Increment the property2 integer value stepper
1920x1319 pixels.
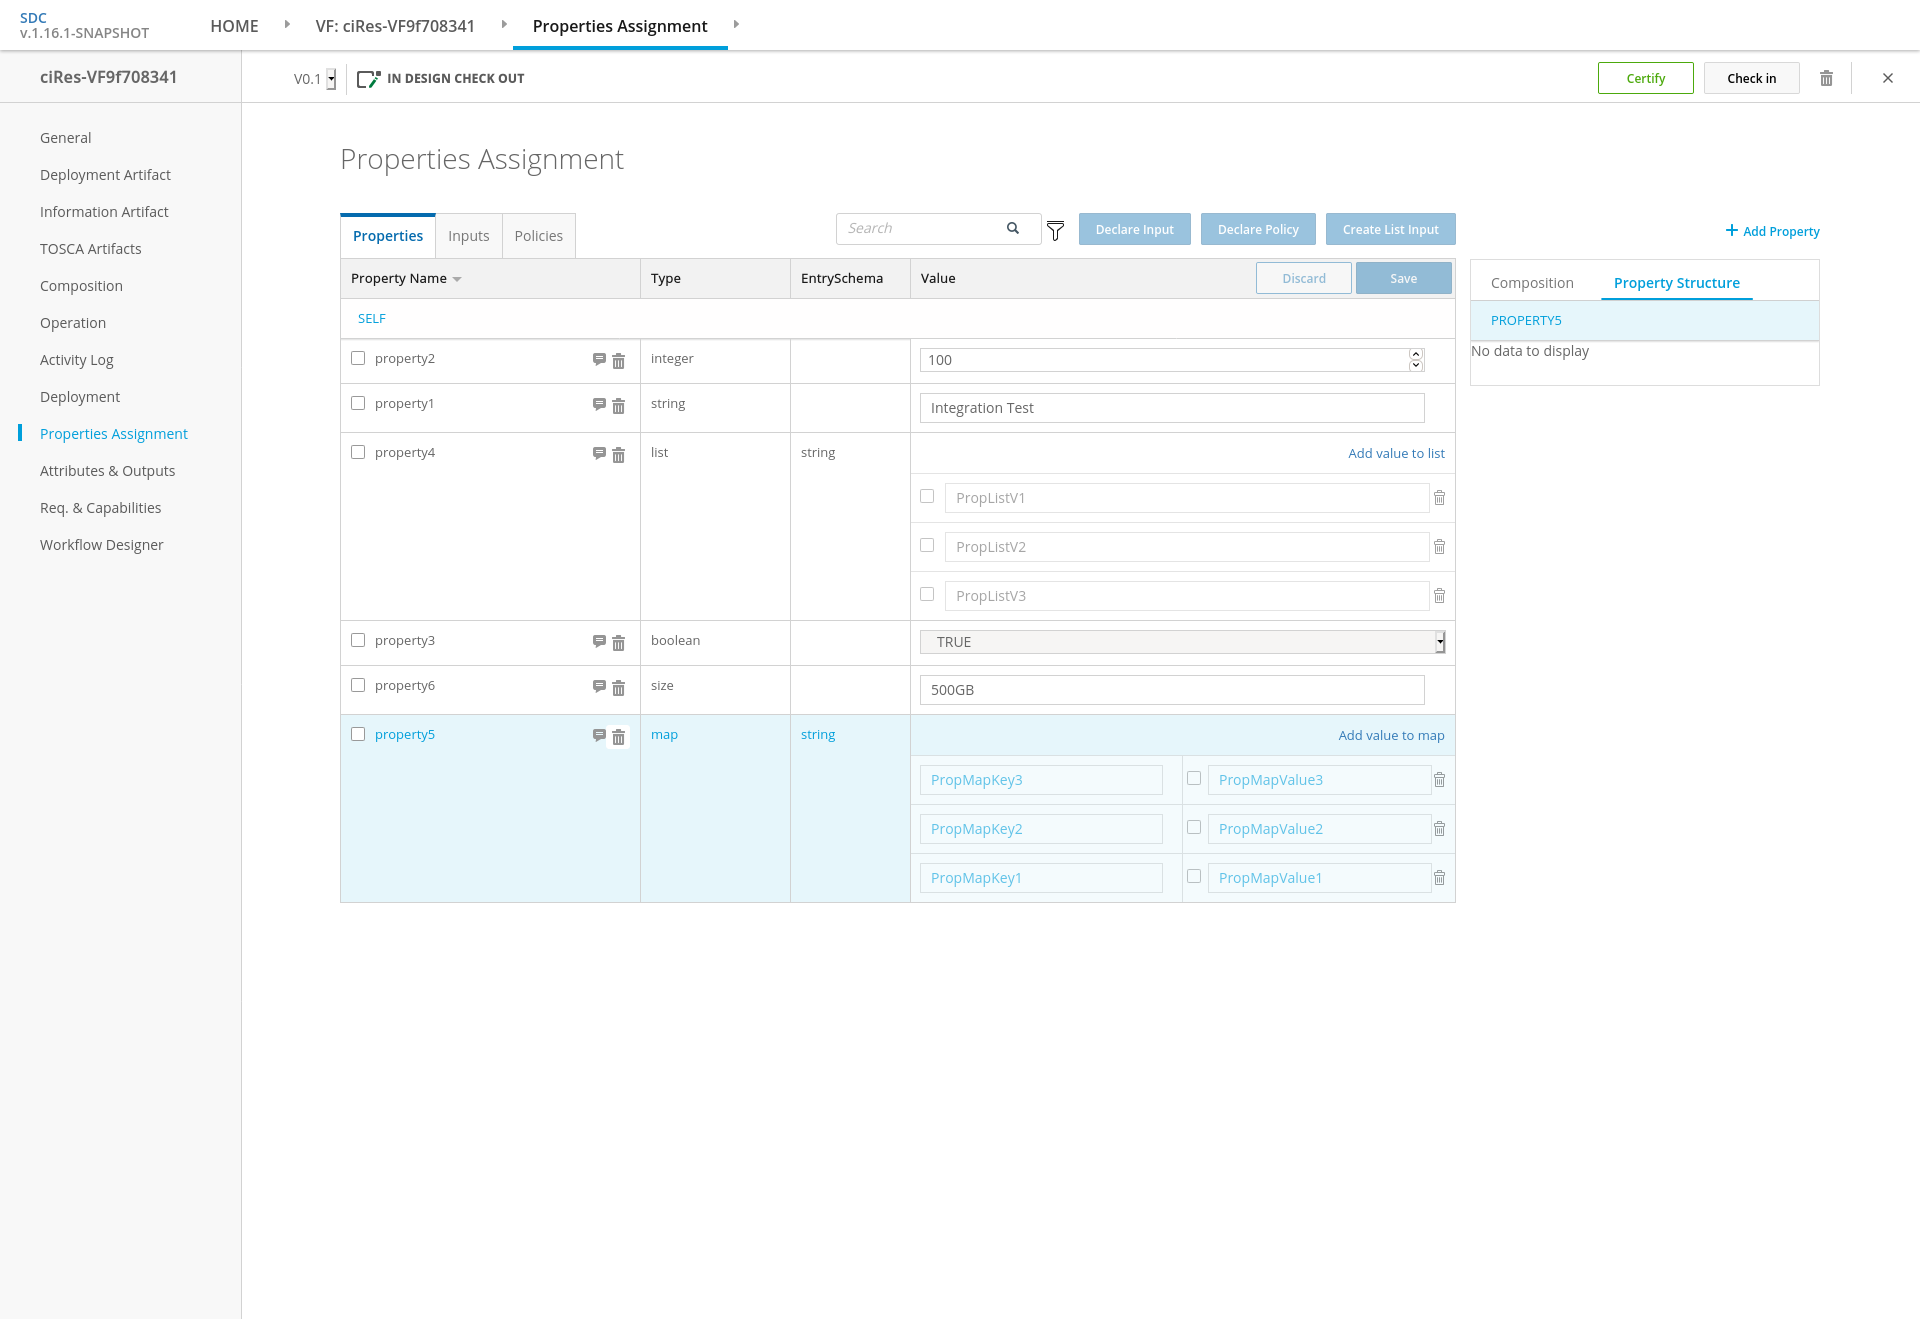[x=1416, y=354]
